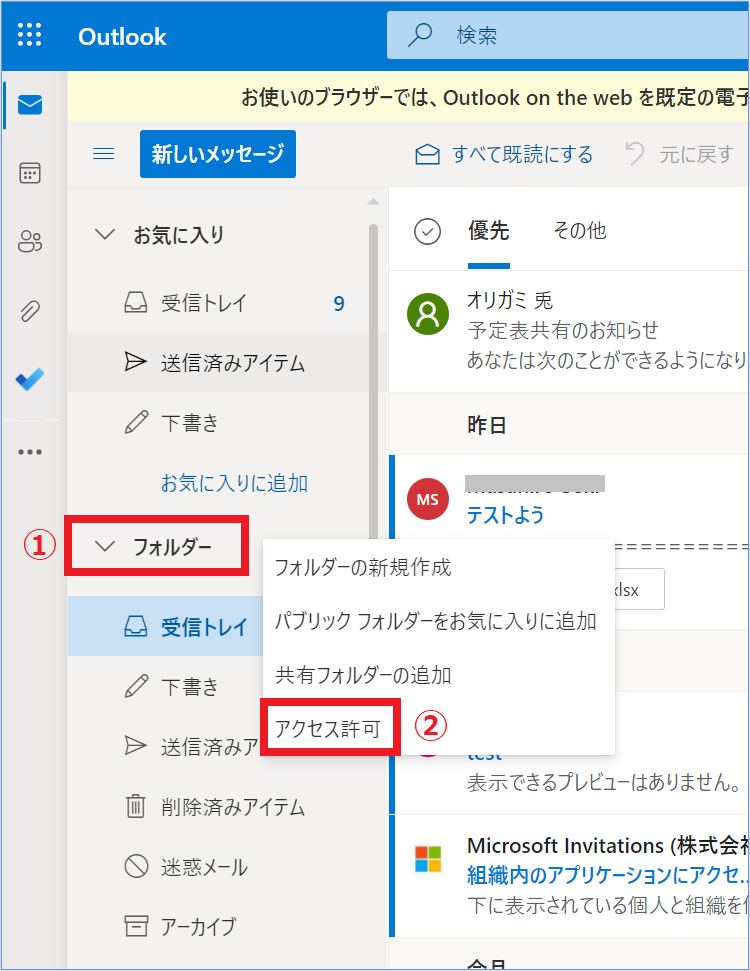Open the Mail module in sidebar
Screen dimensions: 750x971
point(30,105)
